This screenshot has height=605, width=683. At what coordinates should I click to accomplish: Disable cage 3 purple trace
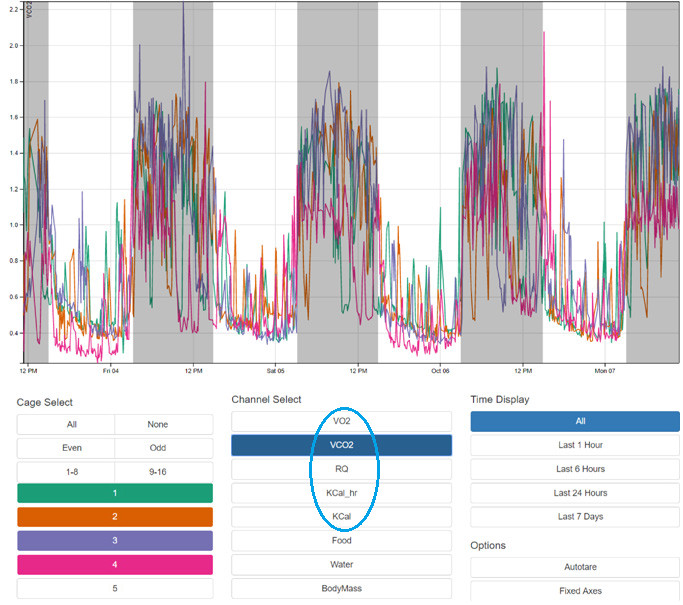pos(115,541)
